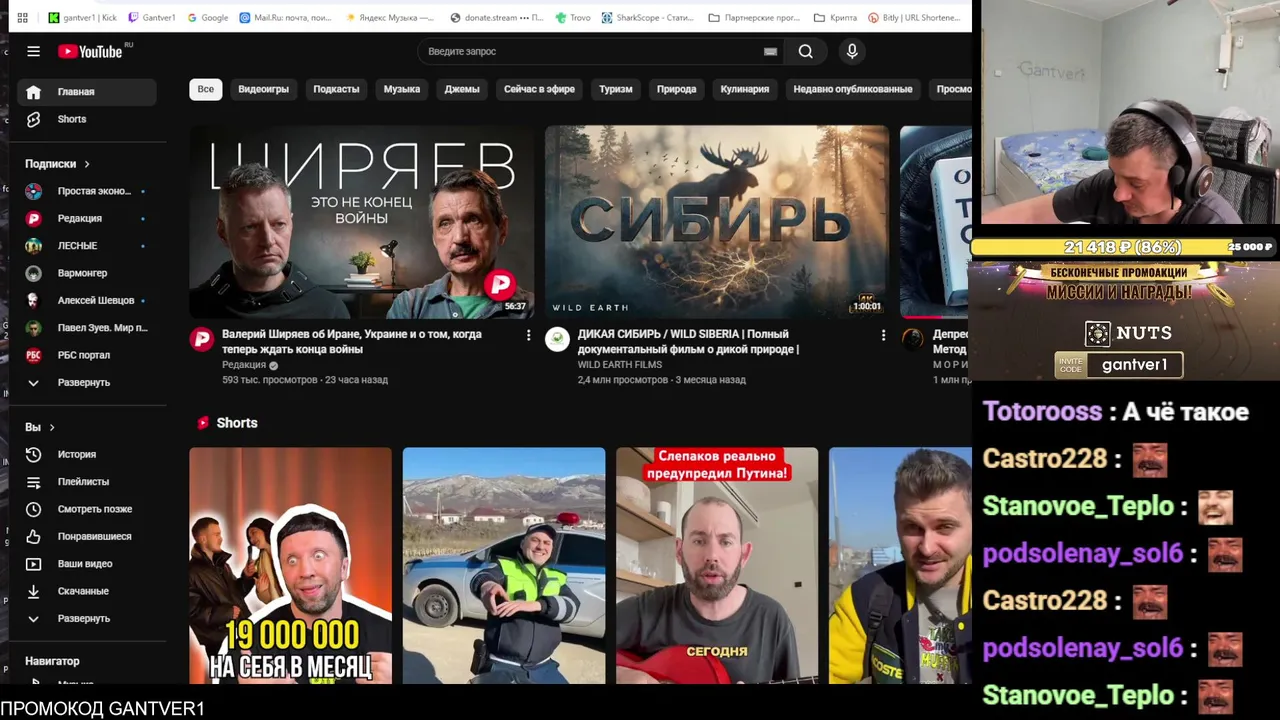The height and width of the screenshot is (720, 1280).
Task: Open Google bookmark
Action: tap(207, 17)
